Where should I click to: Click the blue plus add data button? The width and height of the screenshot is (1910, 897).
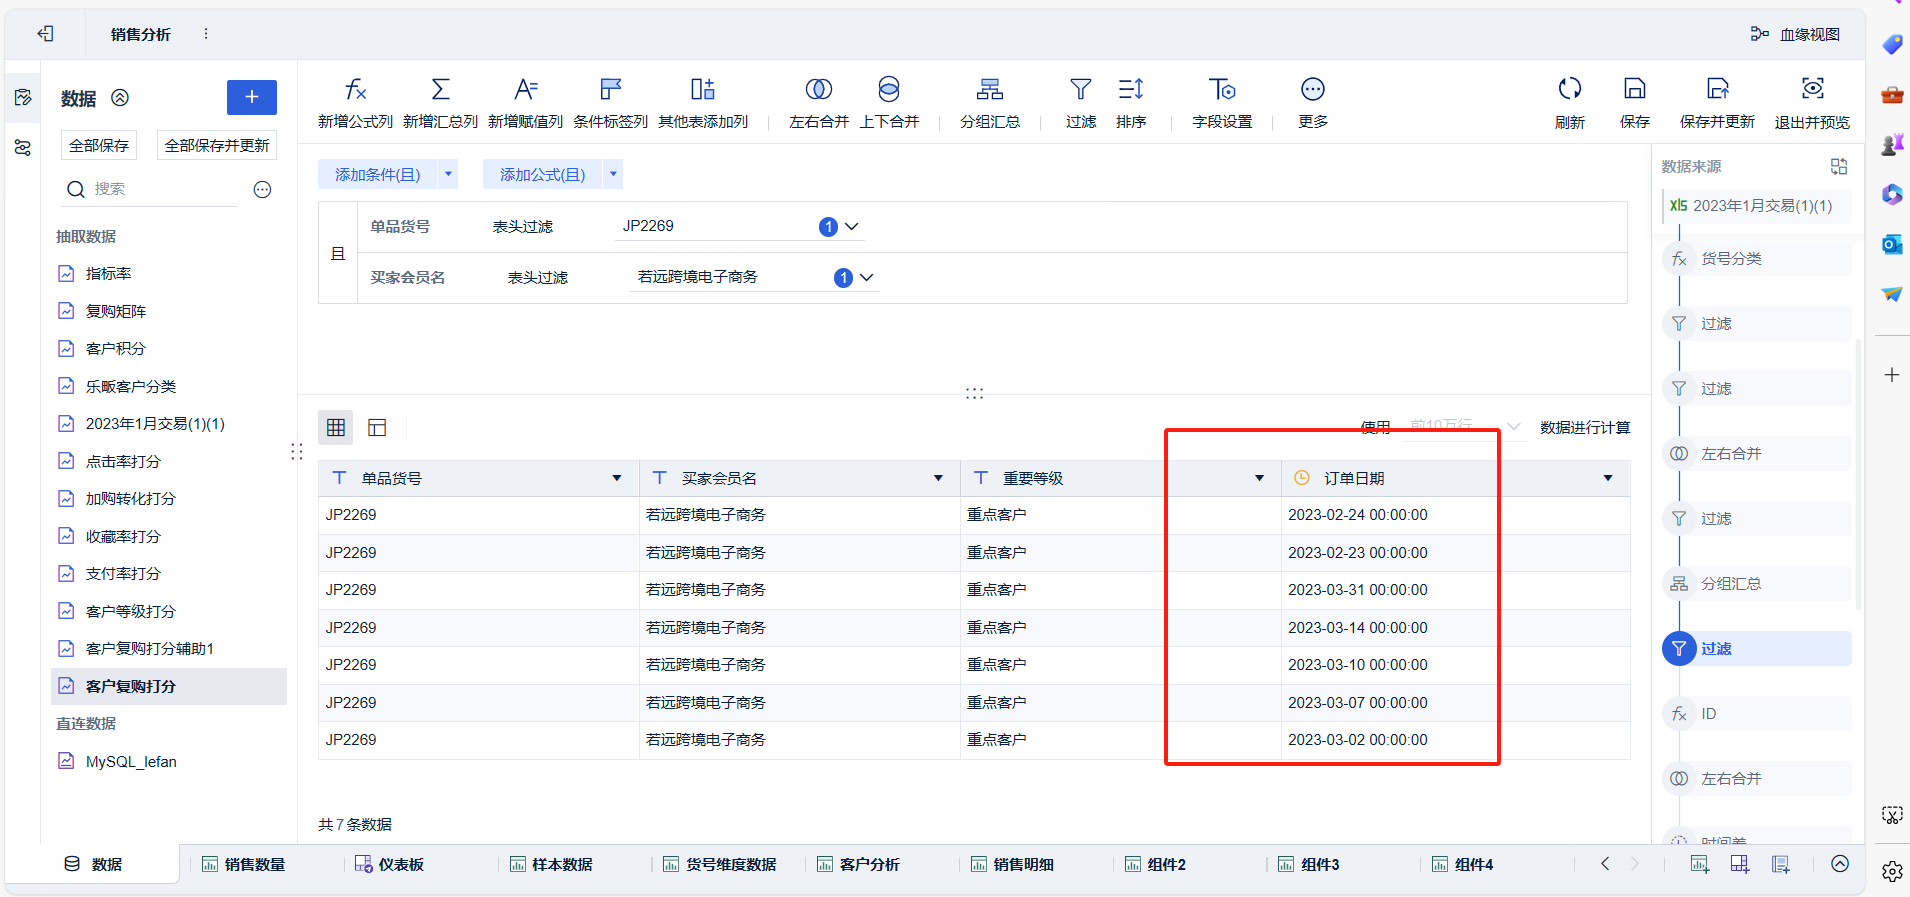(x=252, y=97)
